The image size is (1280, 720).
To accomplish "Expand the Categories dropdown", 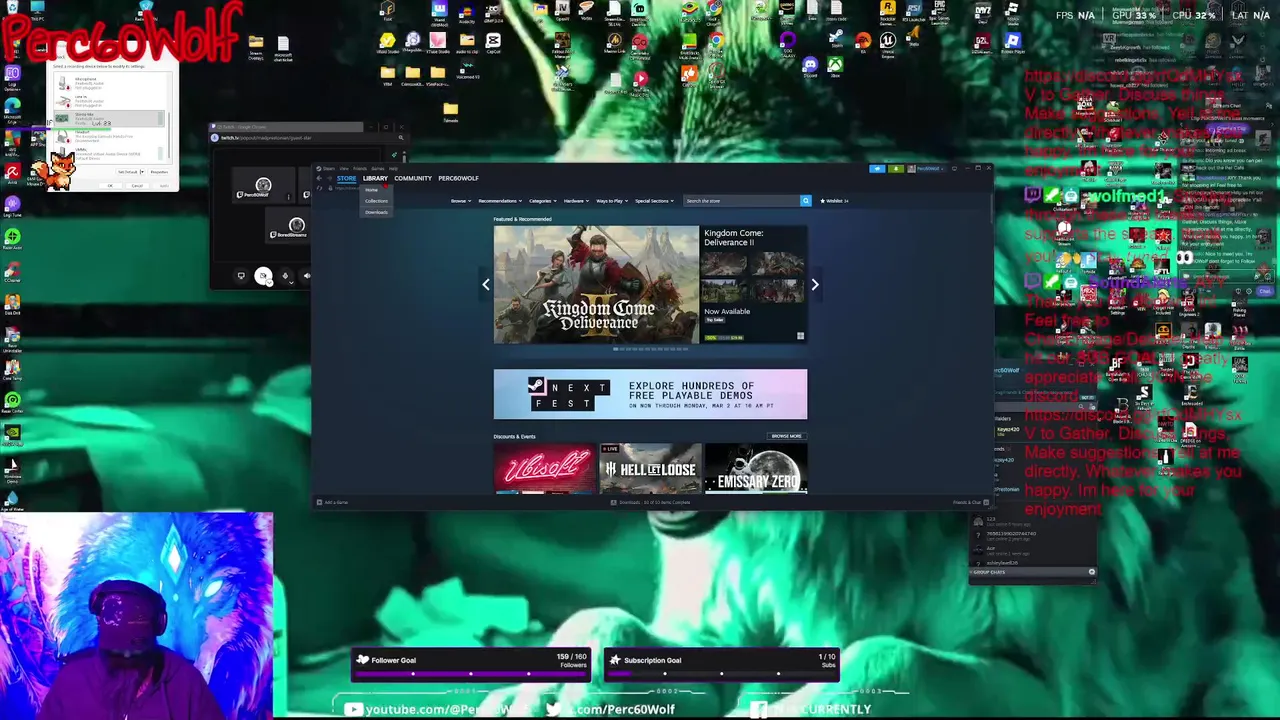I will (x=543, y=201).
